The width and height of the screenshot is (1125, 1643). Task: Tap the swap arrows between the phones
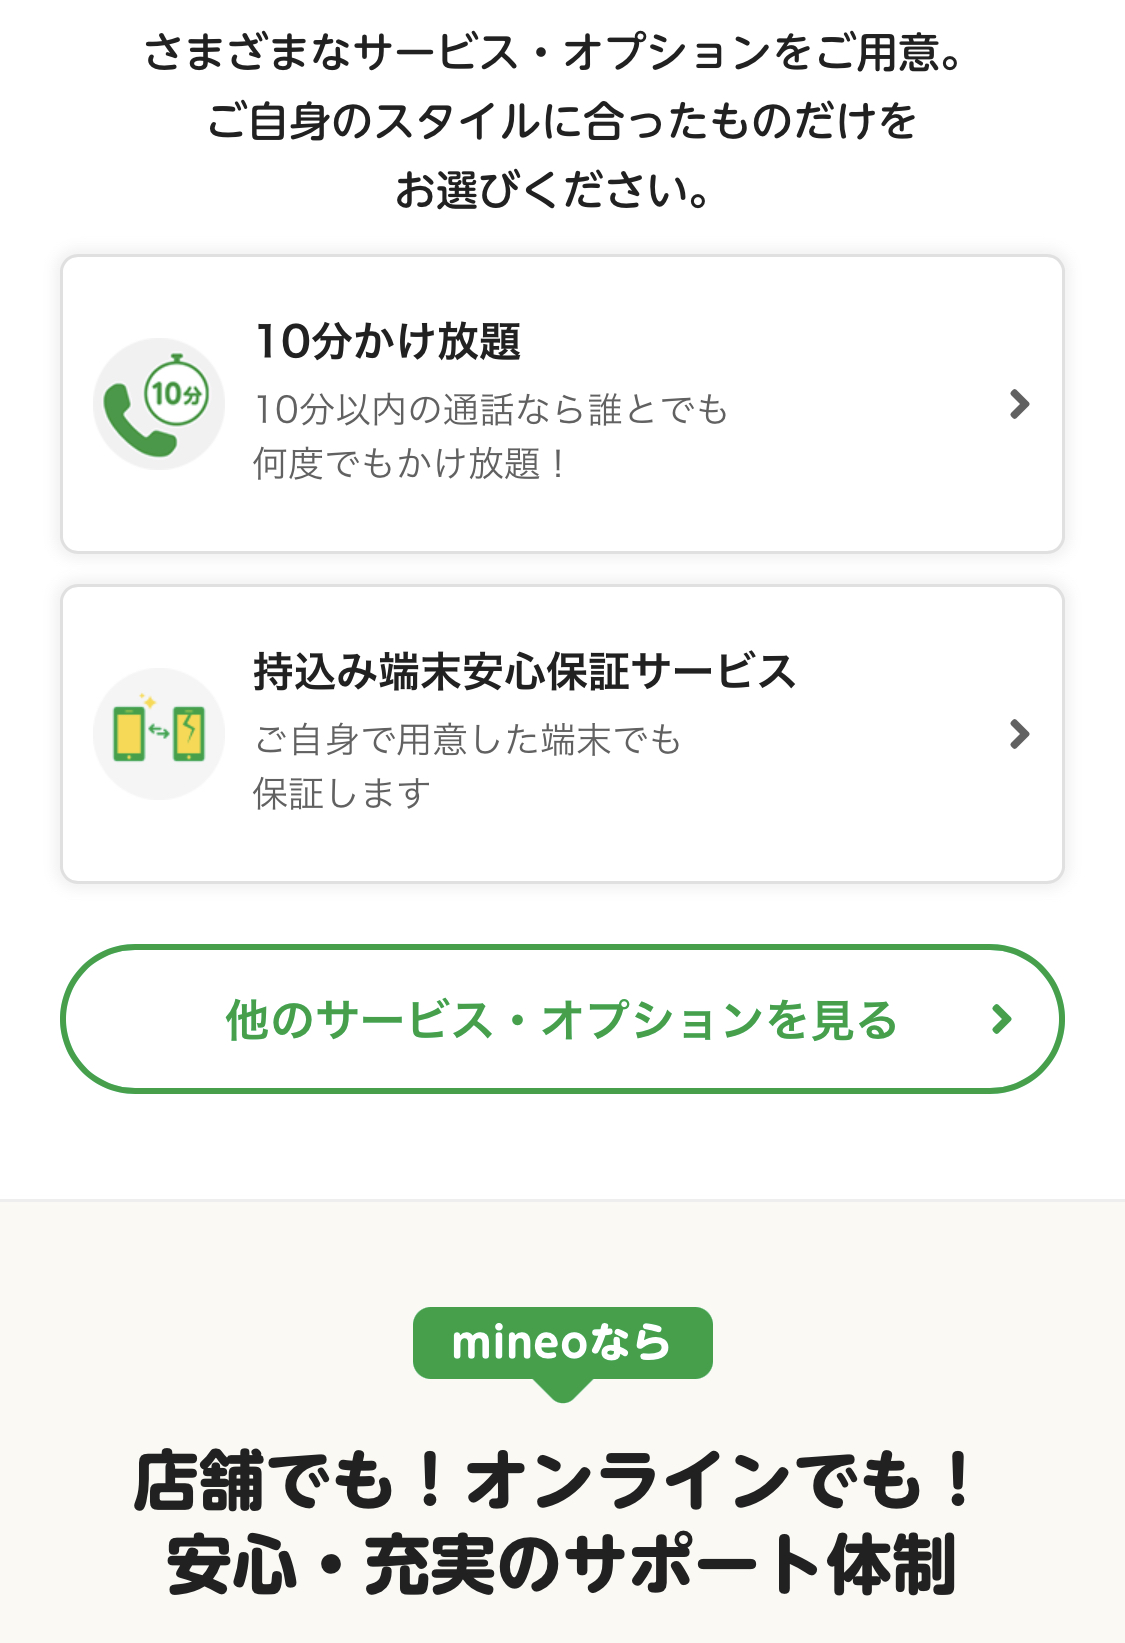tap(159, 732)
